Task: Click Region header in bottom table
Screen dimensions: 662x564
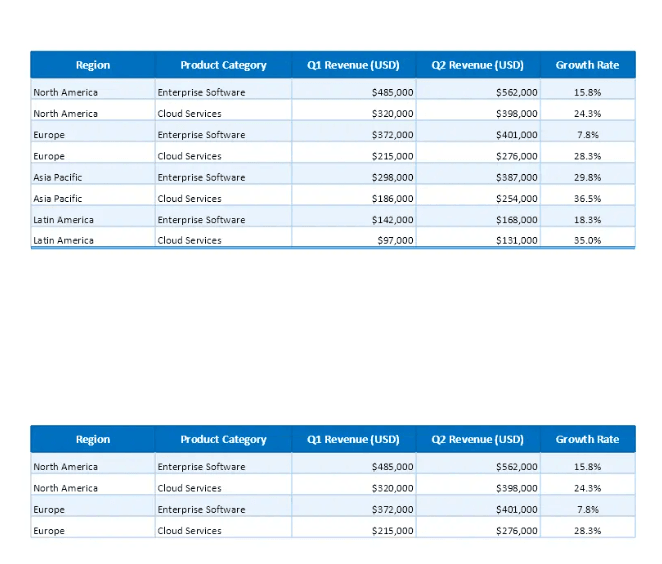Action: (x=92, y=439)
